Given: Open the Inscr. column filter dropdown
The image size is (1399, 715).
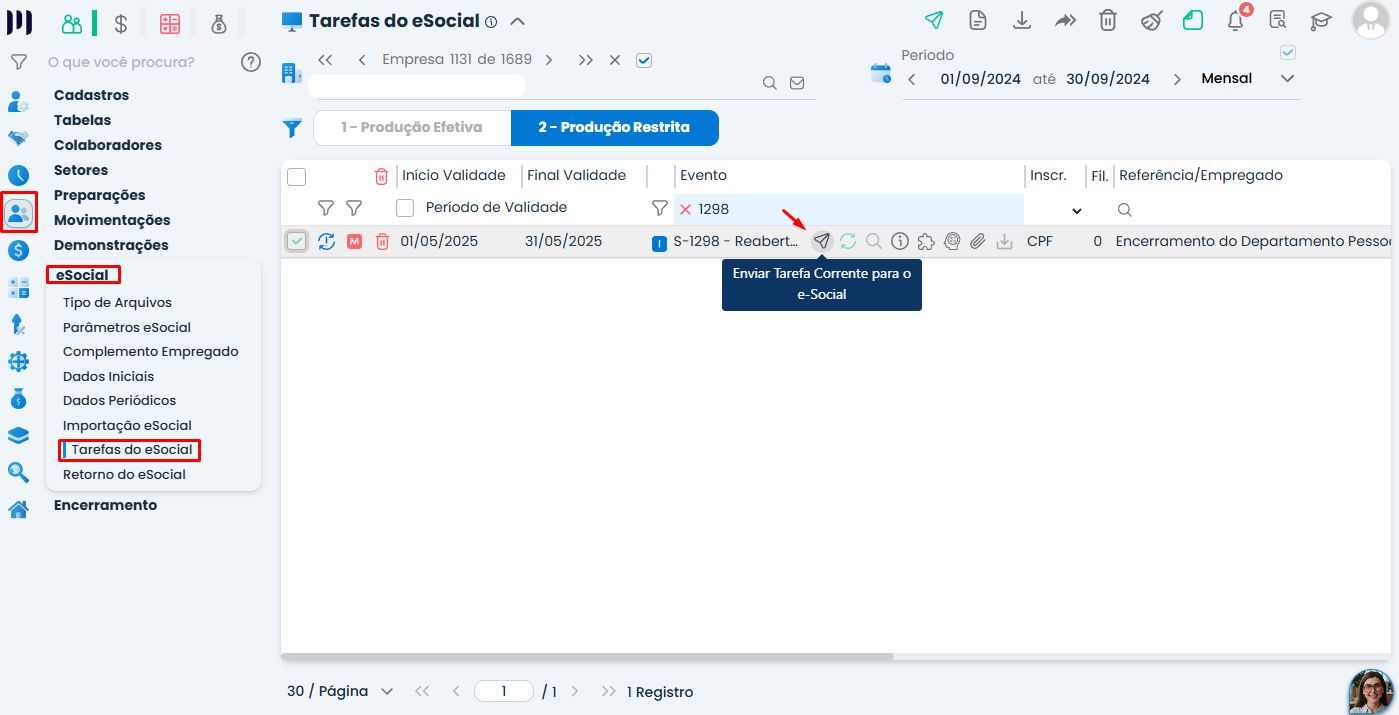Looking at the screenshot, I should coord(1077,210).
